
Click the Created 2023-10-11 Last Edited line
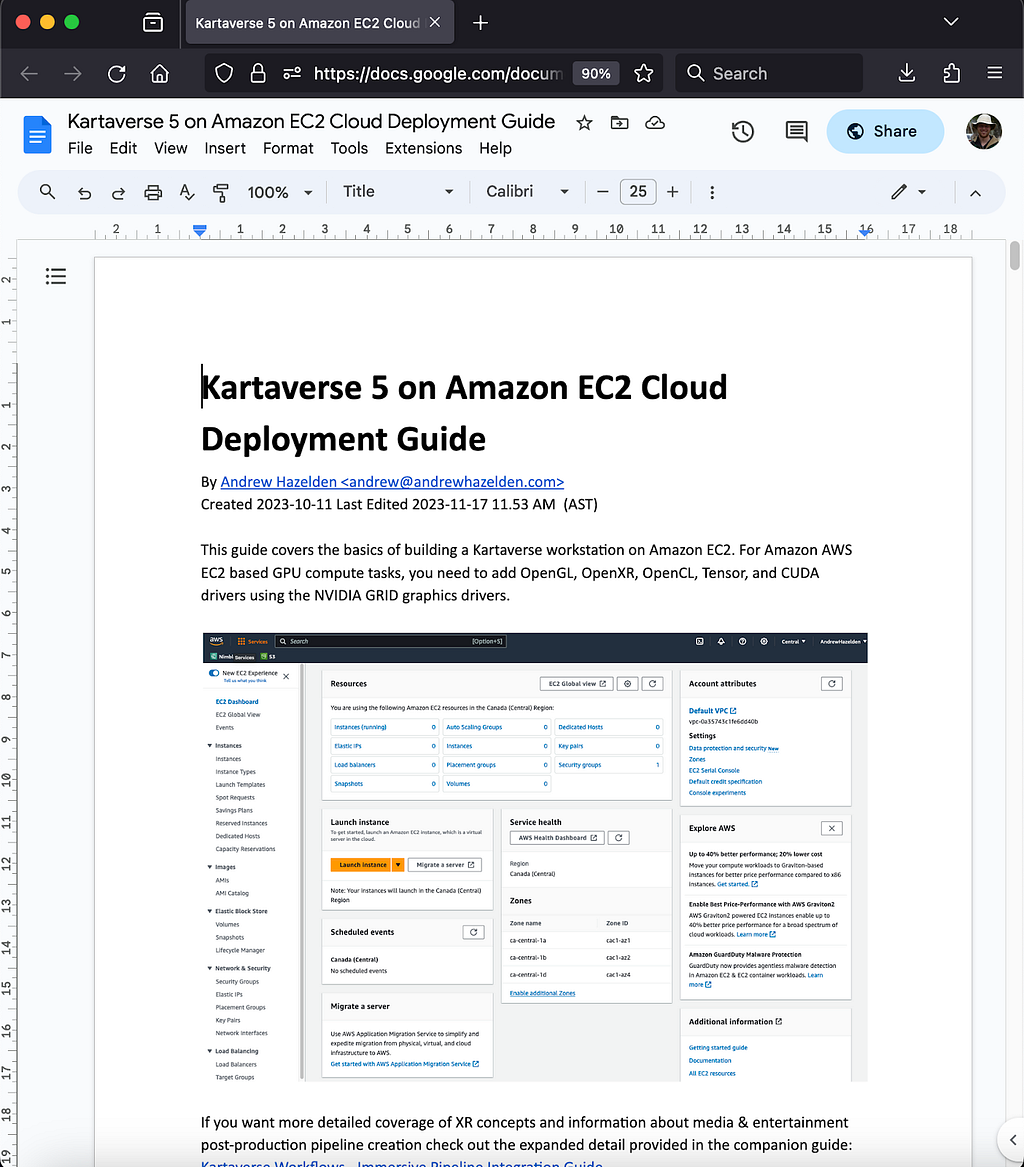[399, 505]
